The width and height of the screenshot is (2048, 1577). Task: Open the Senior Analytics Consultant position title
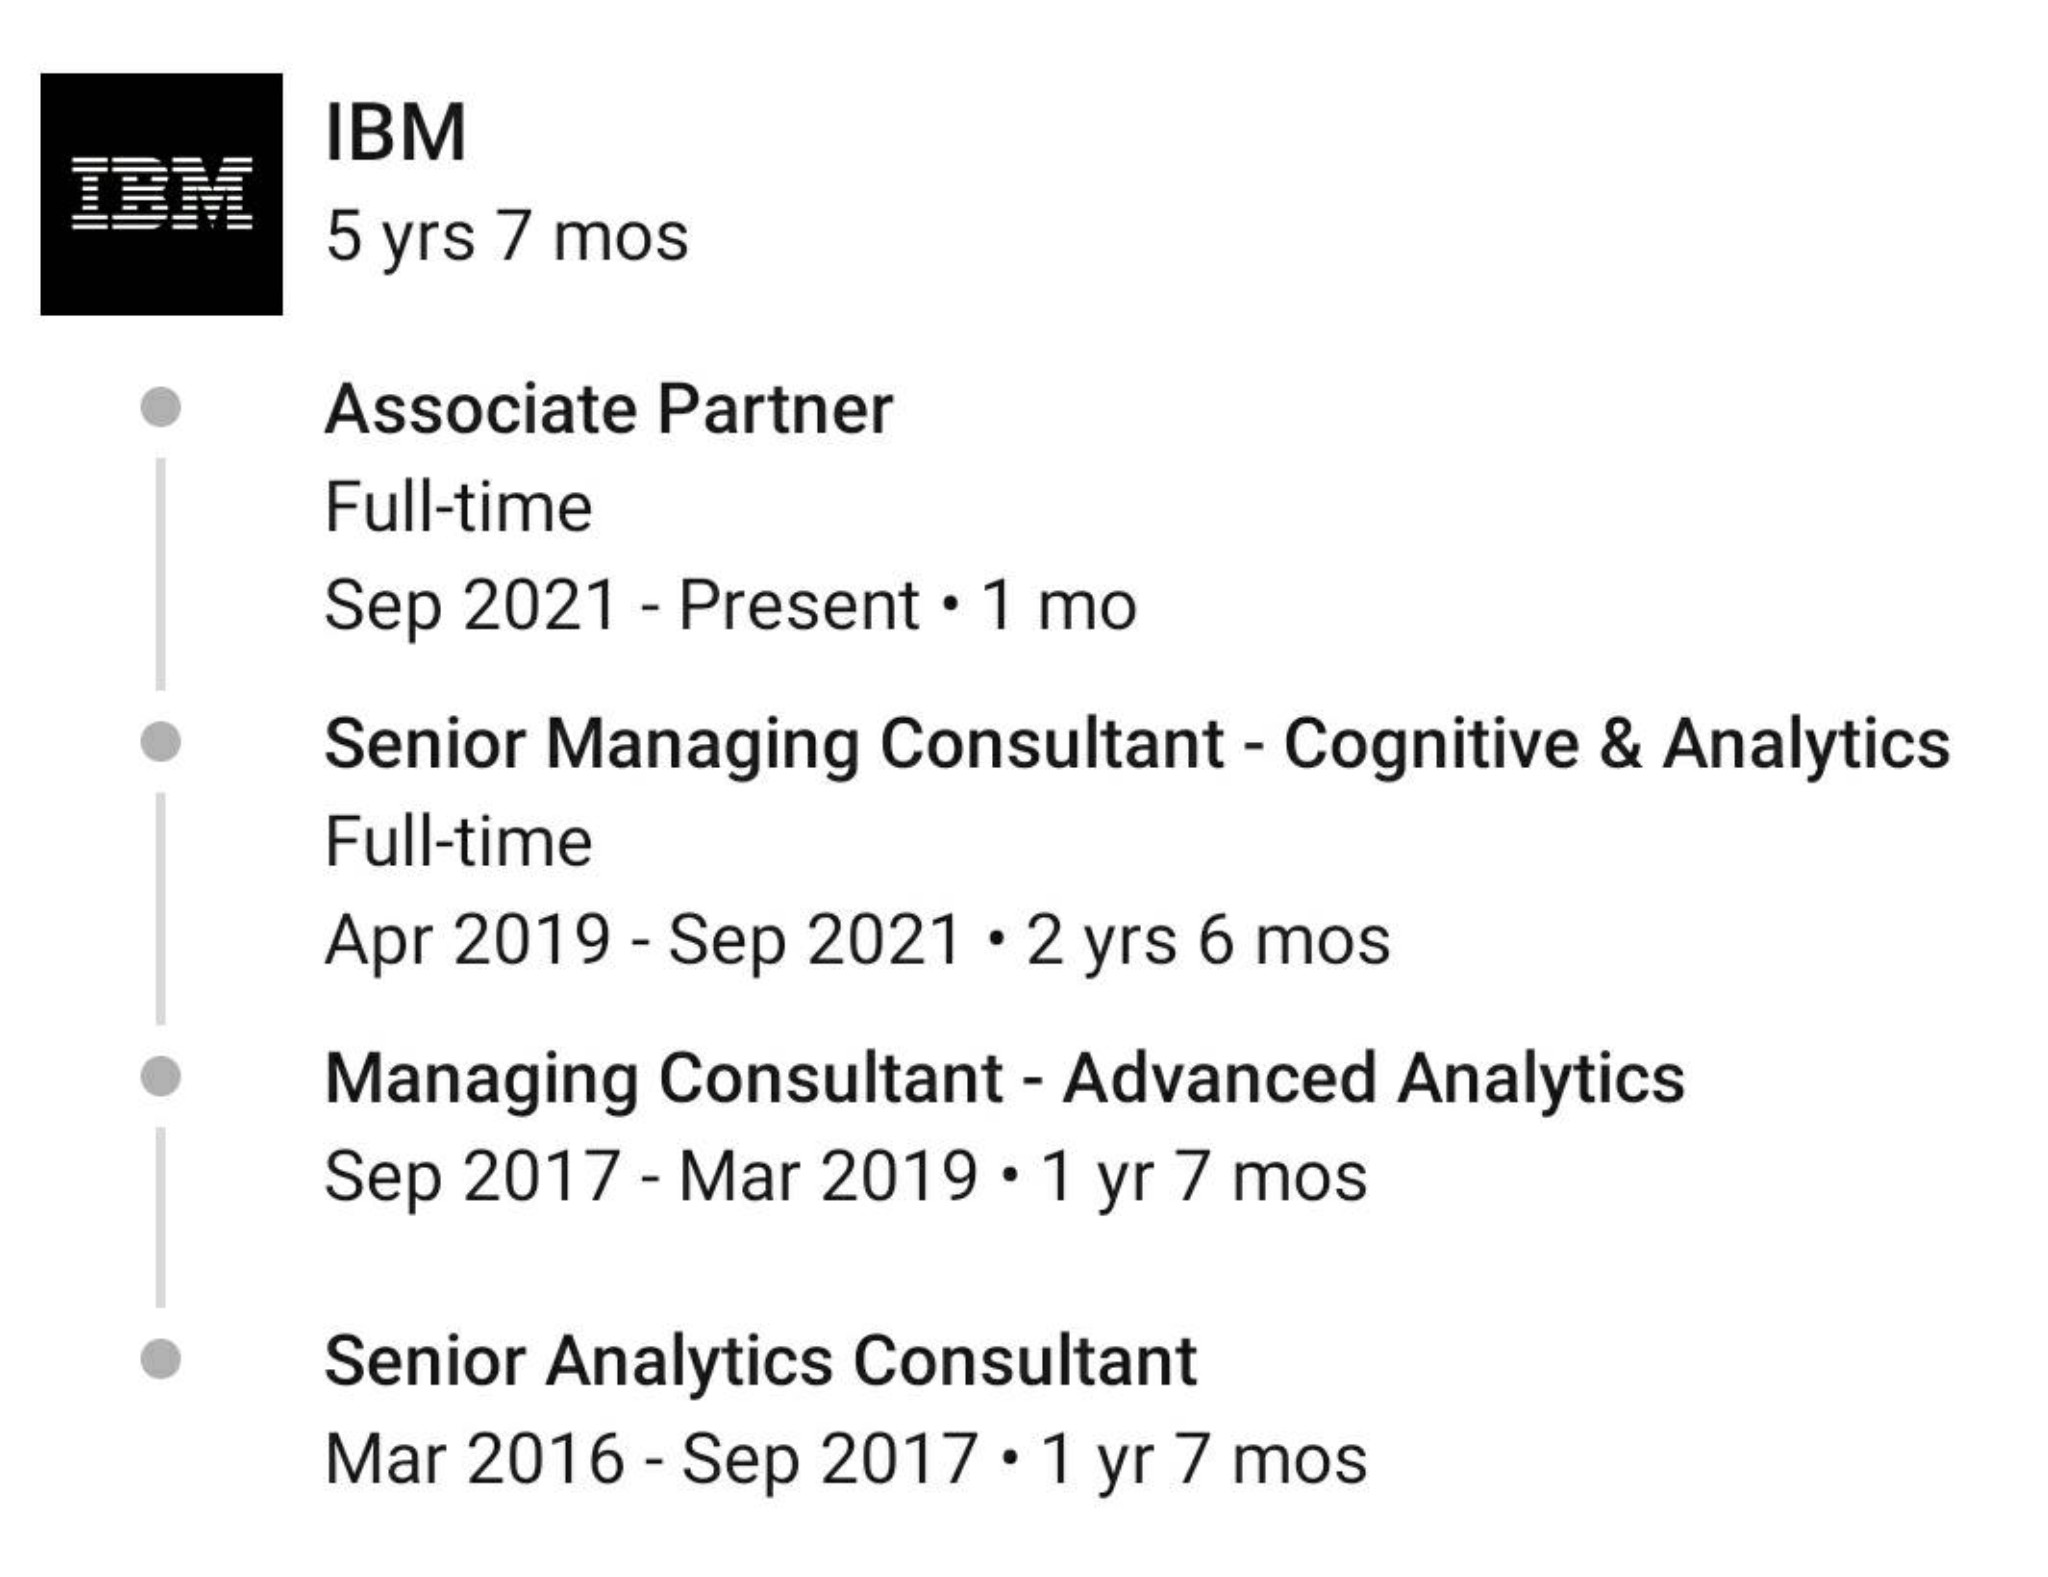click(x=760, y=1361)
